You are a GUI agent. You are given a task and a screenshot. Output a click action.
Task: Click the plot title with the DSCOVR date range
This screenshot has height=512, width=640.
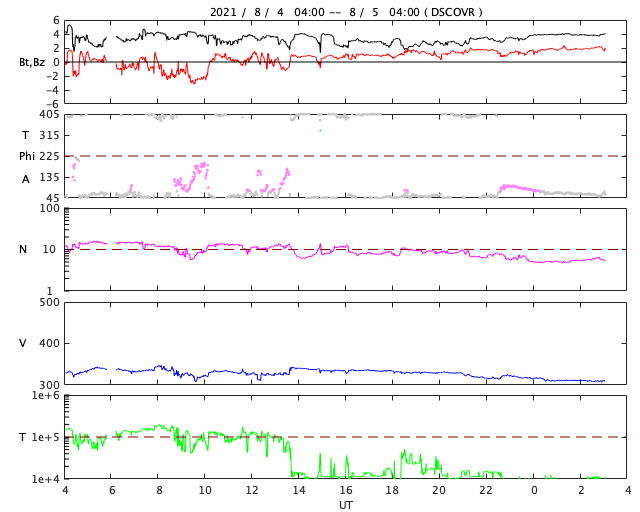(346, 12)
